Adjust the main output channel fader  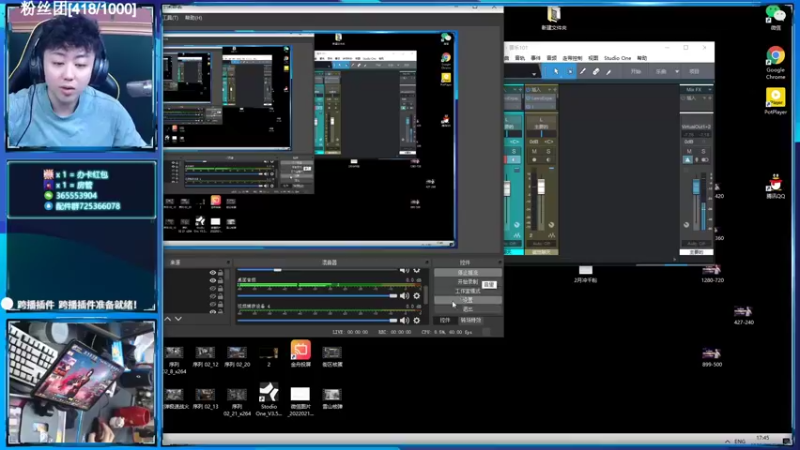pos(696,187)
